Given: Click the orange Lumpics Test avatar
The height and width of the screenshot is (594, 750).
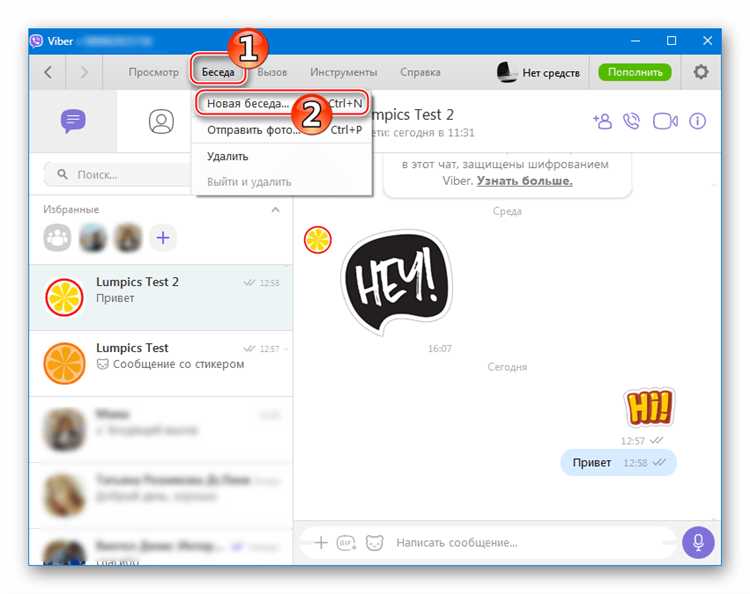Looking at the screenshot, I should (64, 363).
